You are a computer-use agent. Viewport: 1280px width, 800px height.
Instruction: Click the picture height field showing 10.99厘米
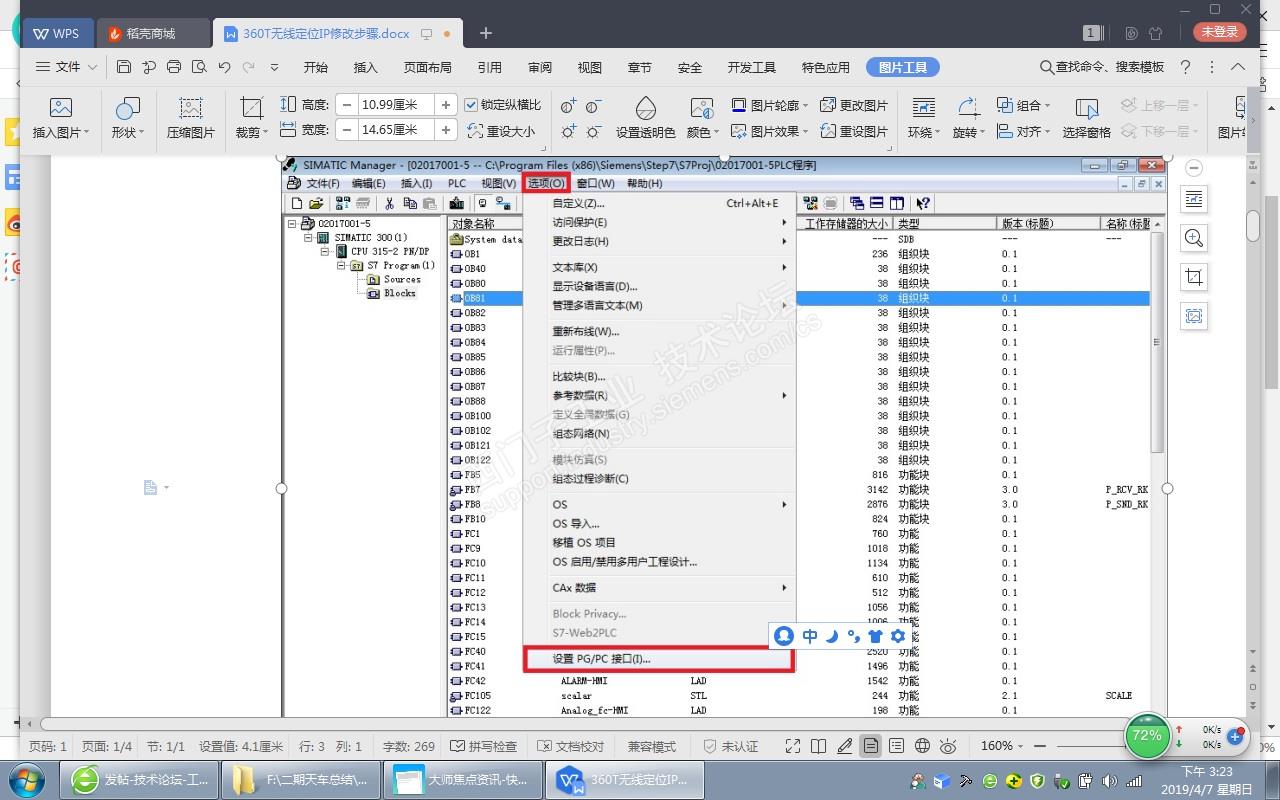pyautogui.click(x=396, y=105)
